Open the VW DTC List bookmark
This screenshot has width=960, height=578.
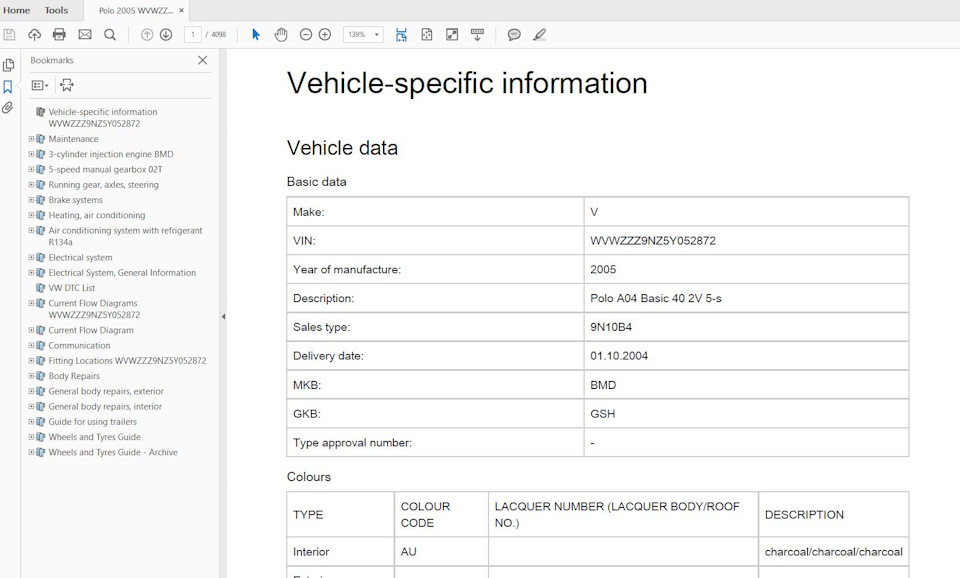pyautogui.click(x=72, y=288)
